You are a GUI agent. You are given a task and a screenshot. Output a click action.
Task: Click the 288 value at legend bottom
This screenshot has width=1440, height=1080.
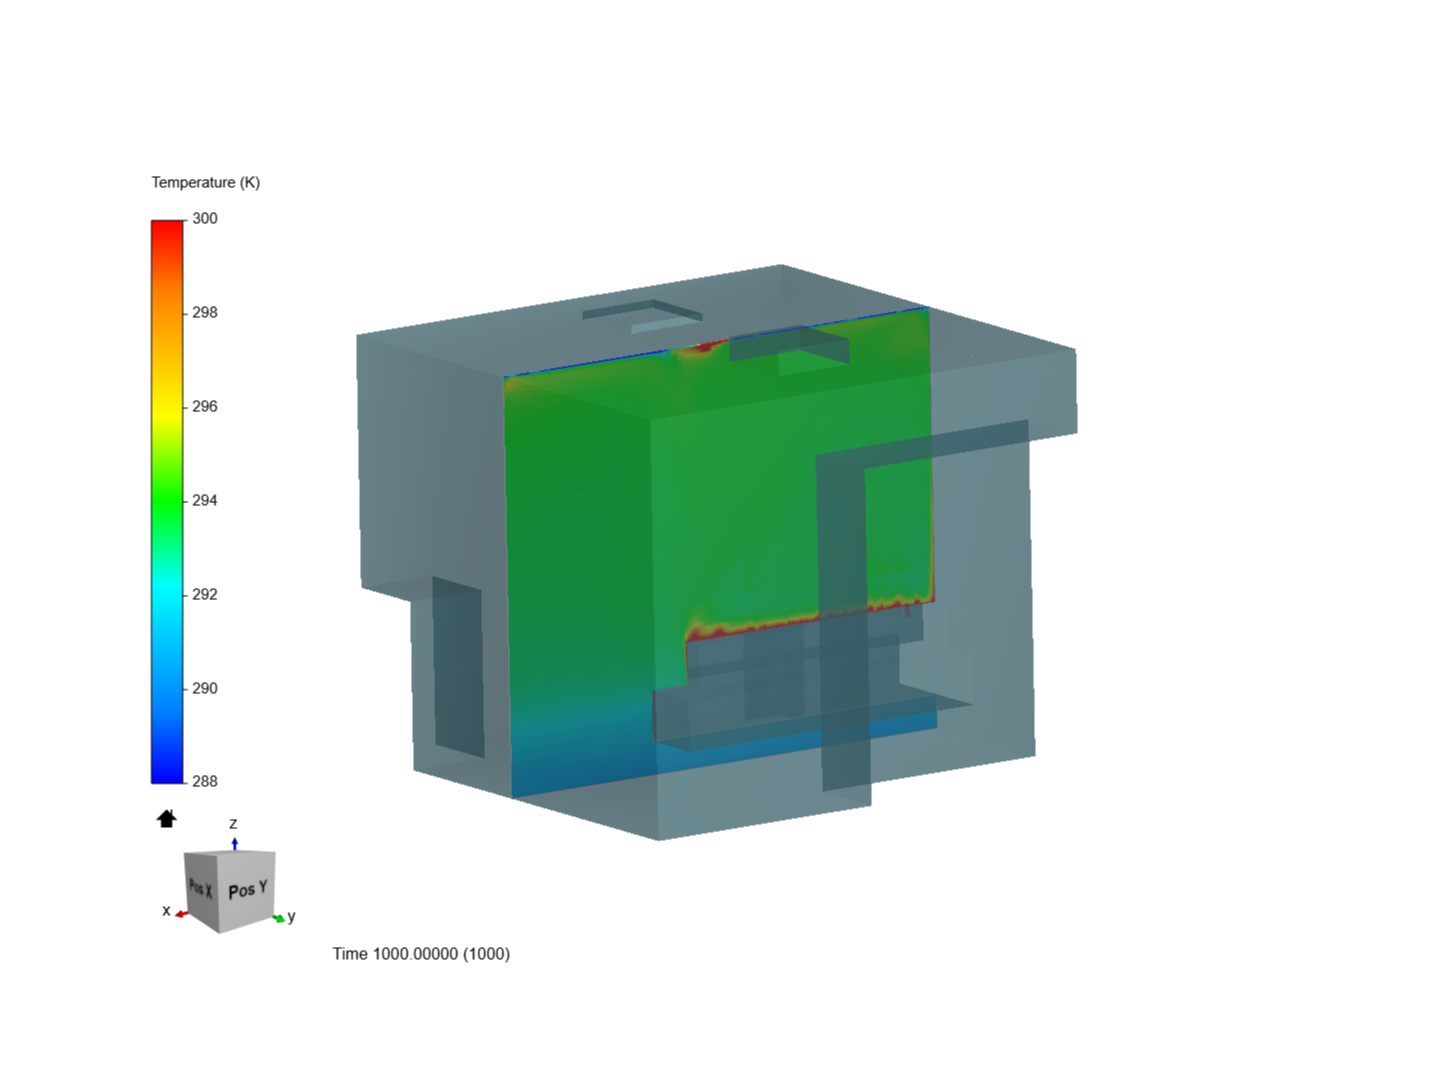[x=207, y=780]
